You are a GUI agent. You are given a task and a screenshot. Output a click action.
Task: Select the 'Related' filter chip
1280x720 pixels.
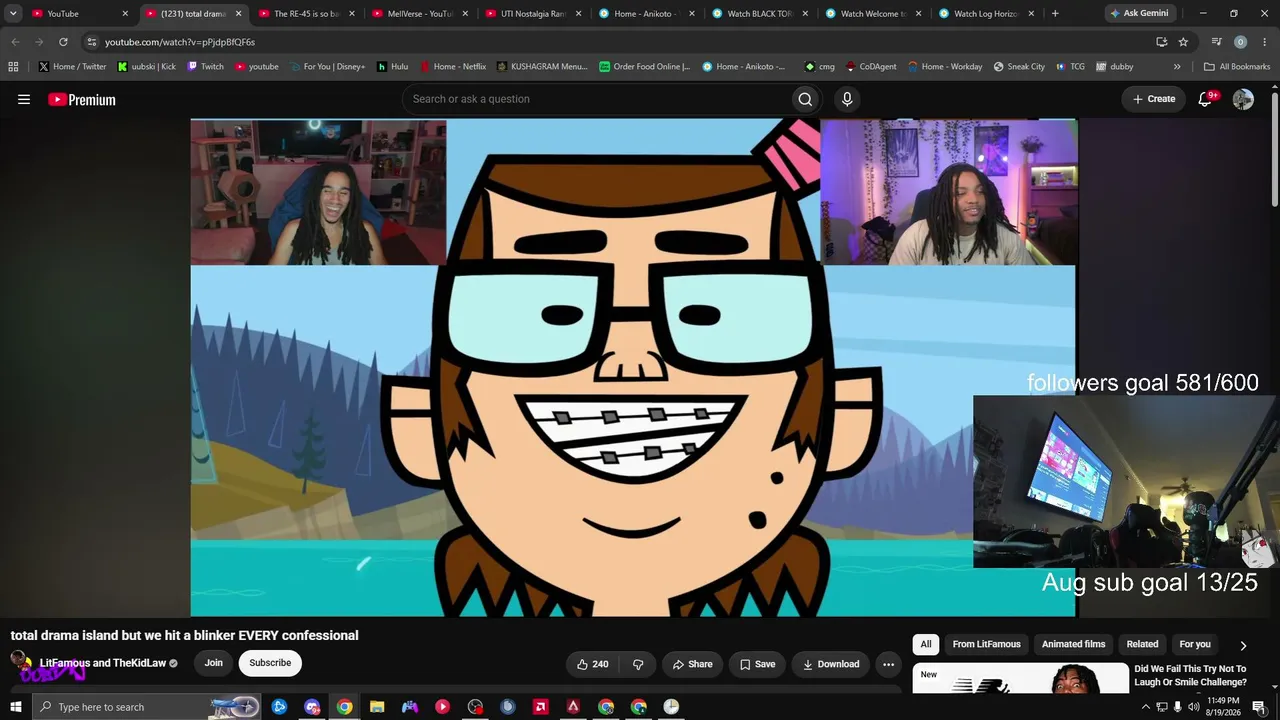[1142, 645]
